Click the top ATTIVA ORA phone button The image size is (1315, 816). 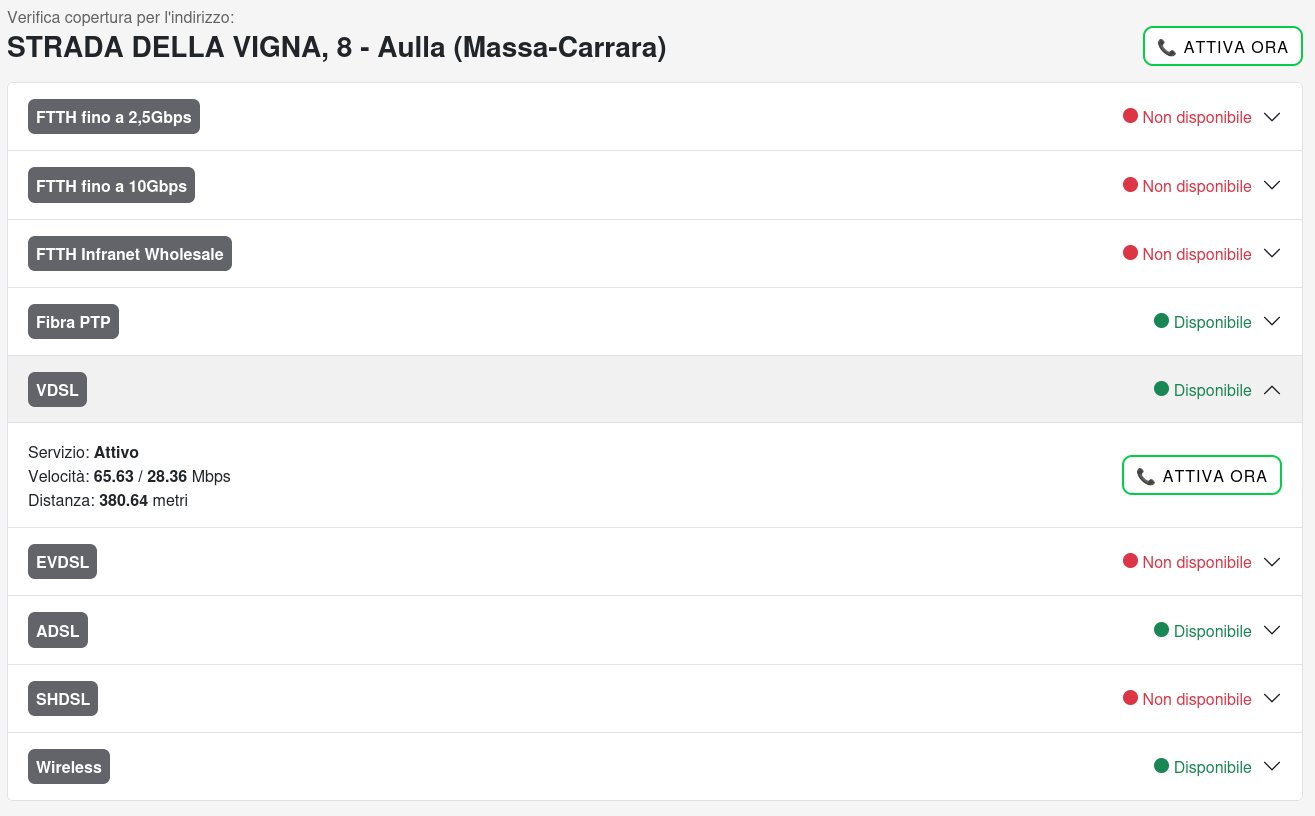click(1222, 47)
